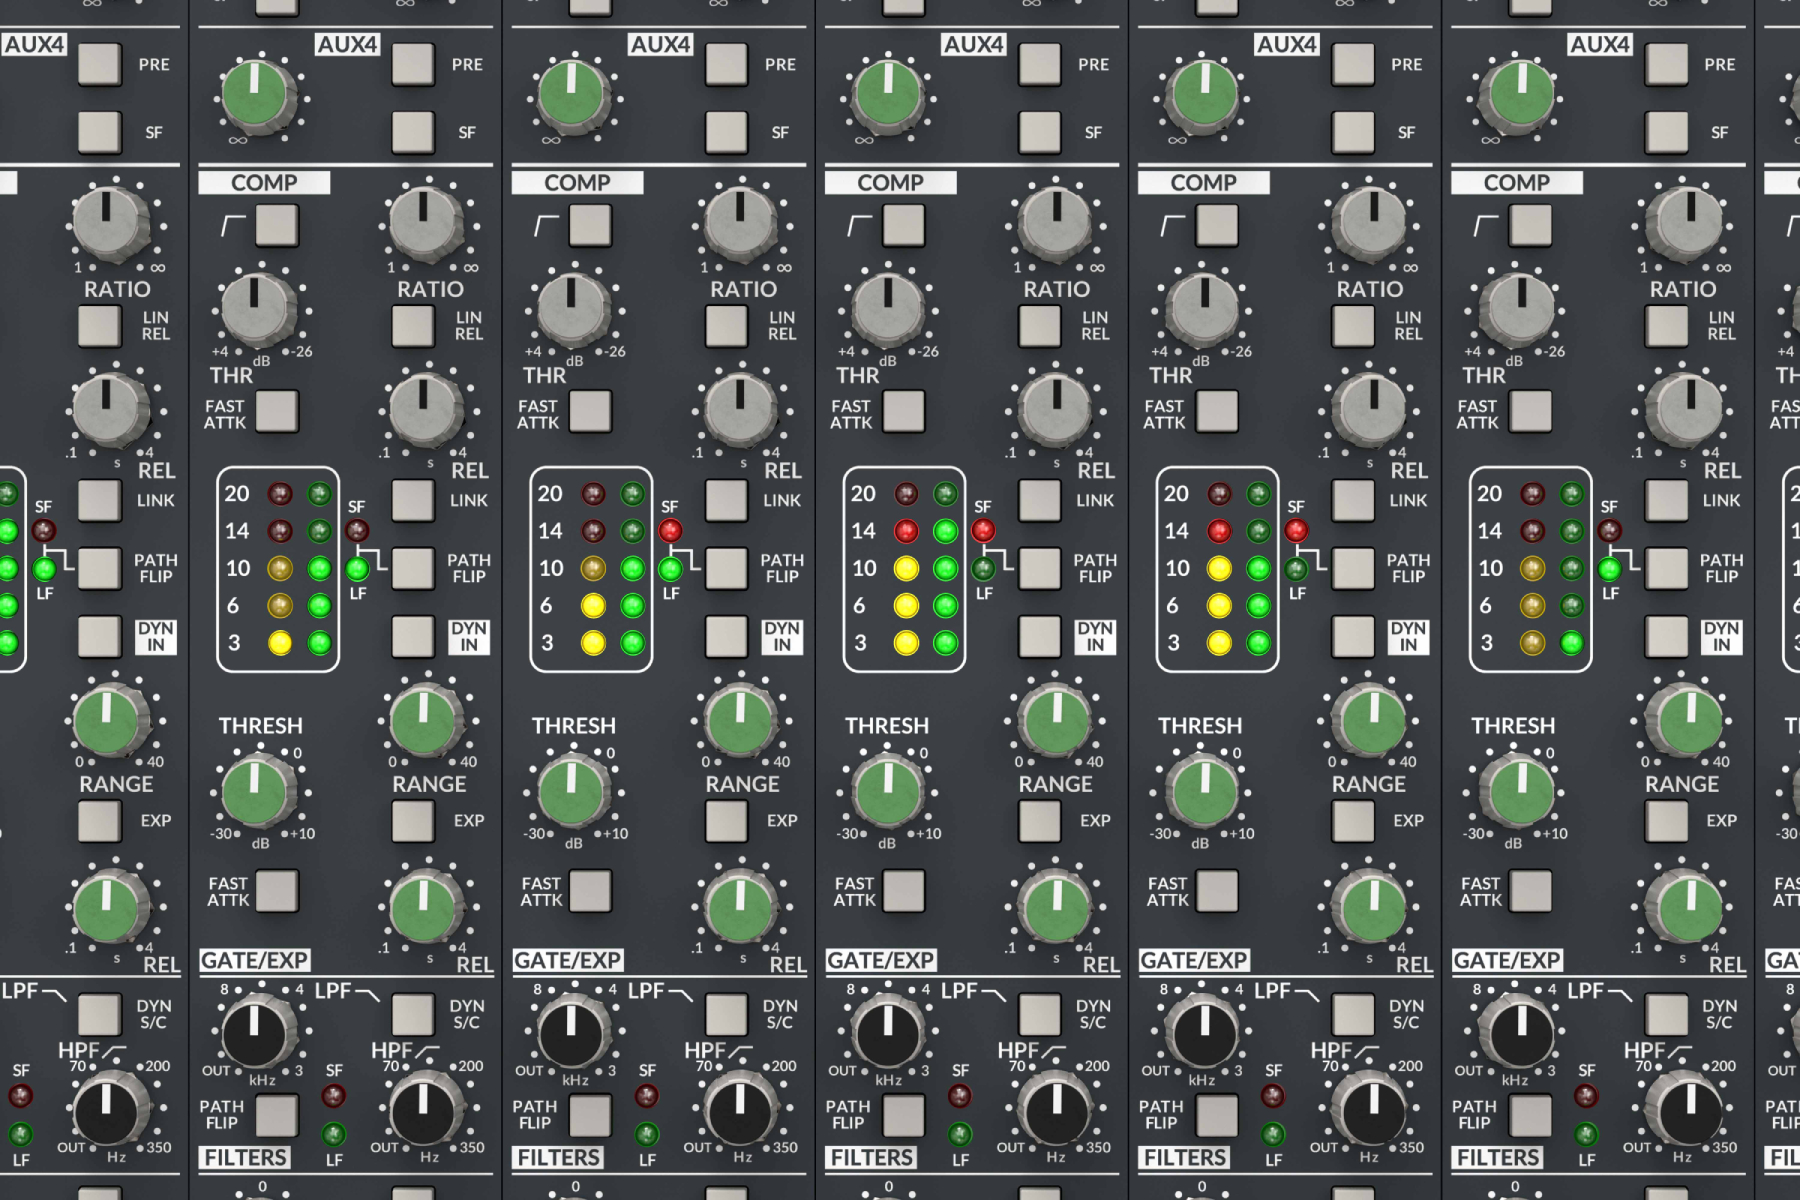Click the green RANGE knob in the third strip
This screenshot has width=1800, height=1200.
(1055, 719)
